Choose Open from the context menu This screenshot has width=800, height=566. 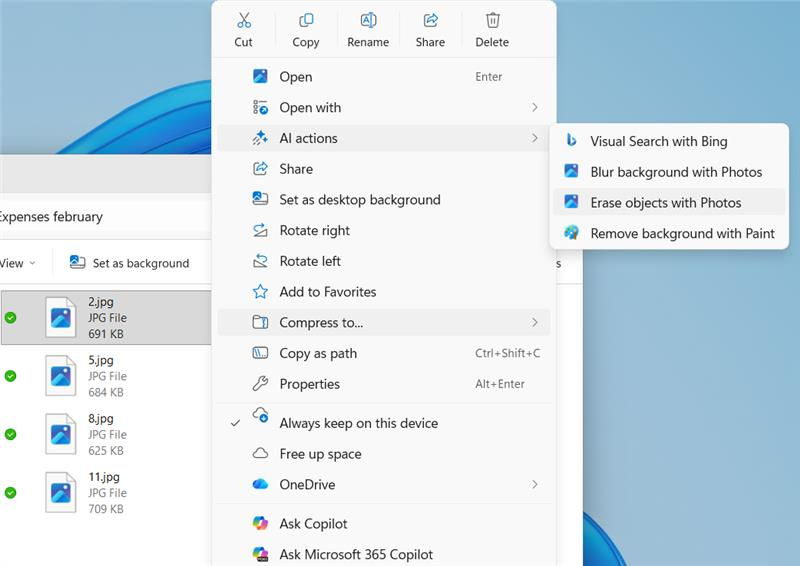click(x=384, y=77)
